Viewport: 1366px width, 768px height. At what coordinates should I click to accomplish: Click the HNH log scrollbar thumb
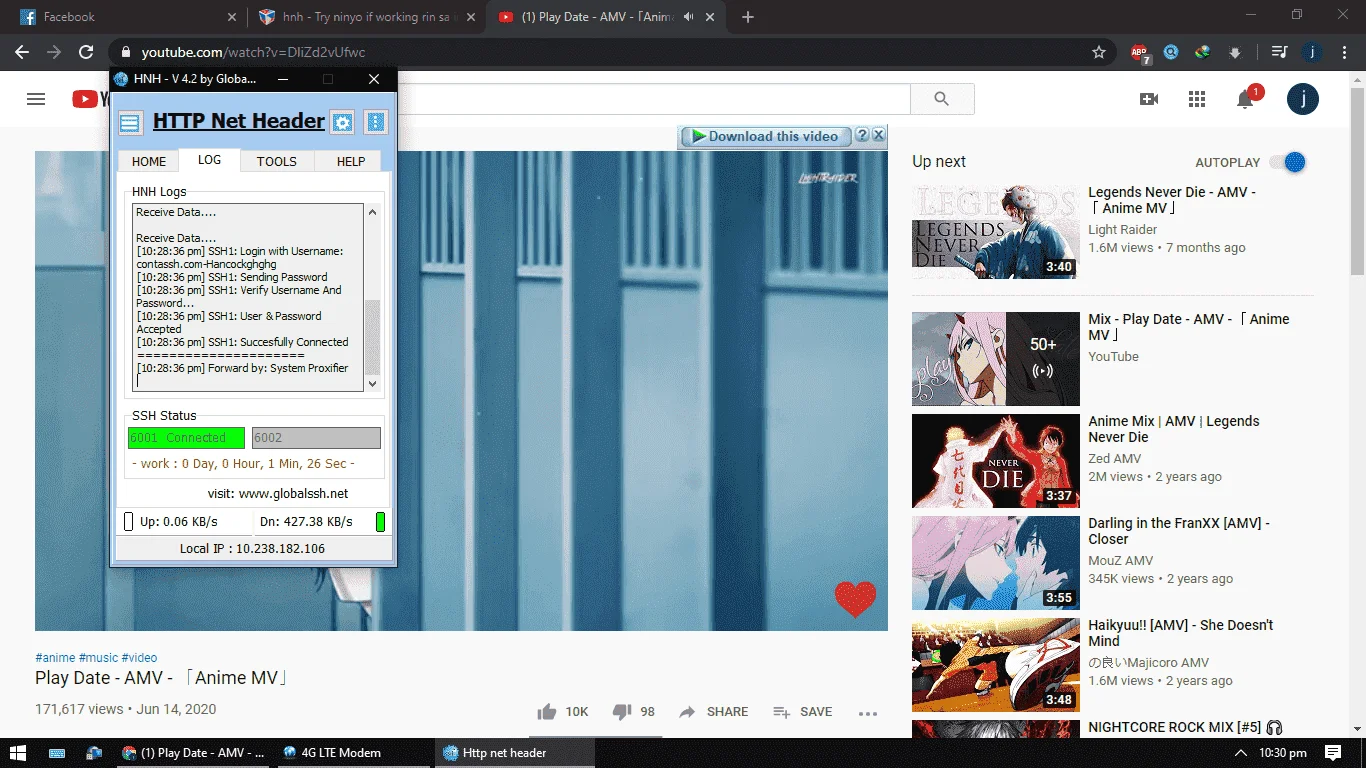(373, 337)
